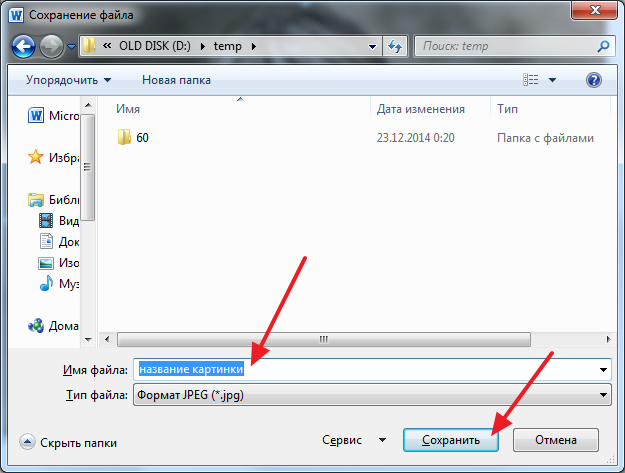Click the greyed Forward arrow button
The width and height of the screenshot is (625, 473).
point(52,47)
